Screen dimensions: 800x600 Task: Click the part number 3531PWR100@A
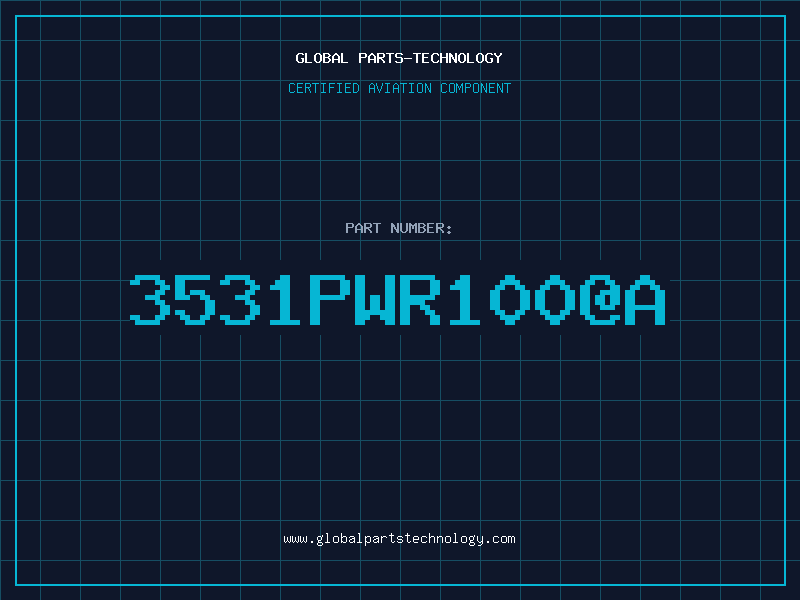coord(398,299)
